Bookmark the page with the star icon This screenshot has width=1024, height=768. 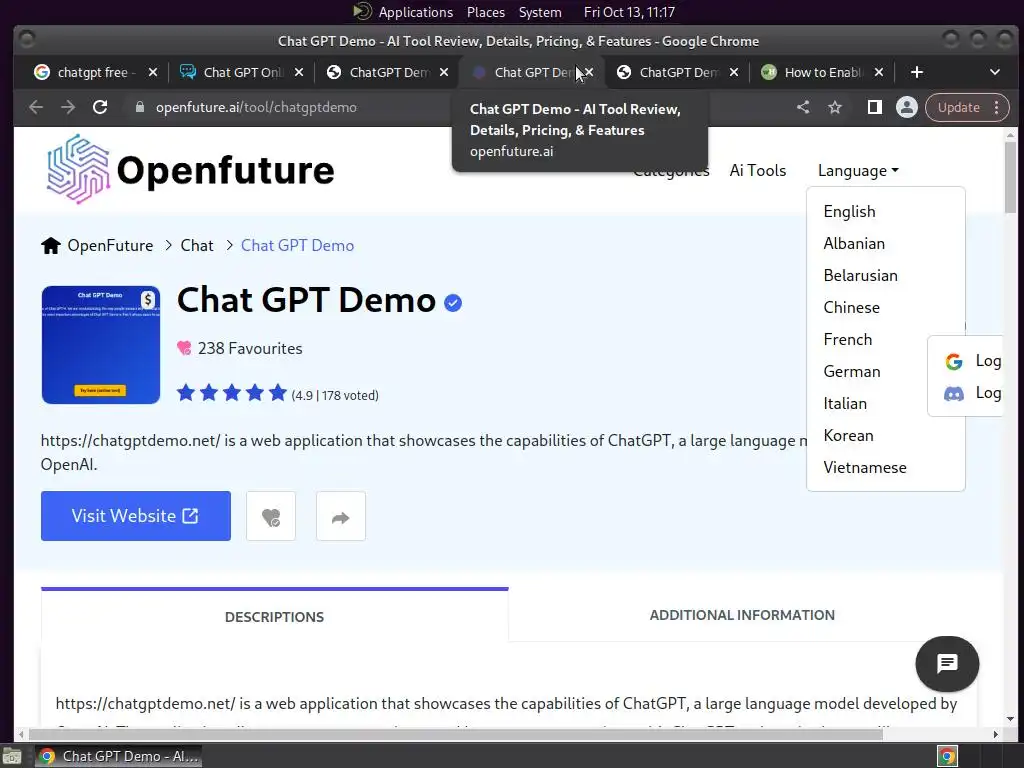click(835, 107)
